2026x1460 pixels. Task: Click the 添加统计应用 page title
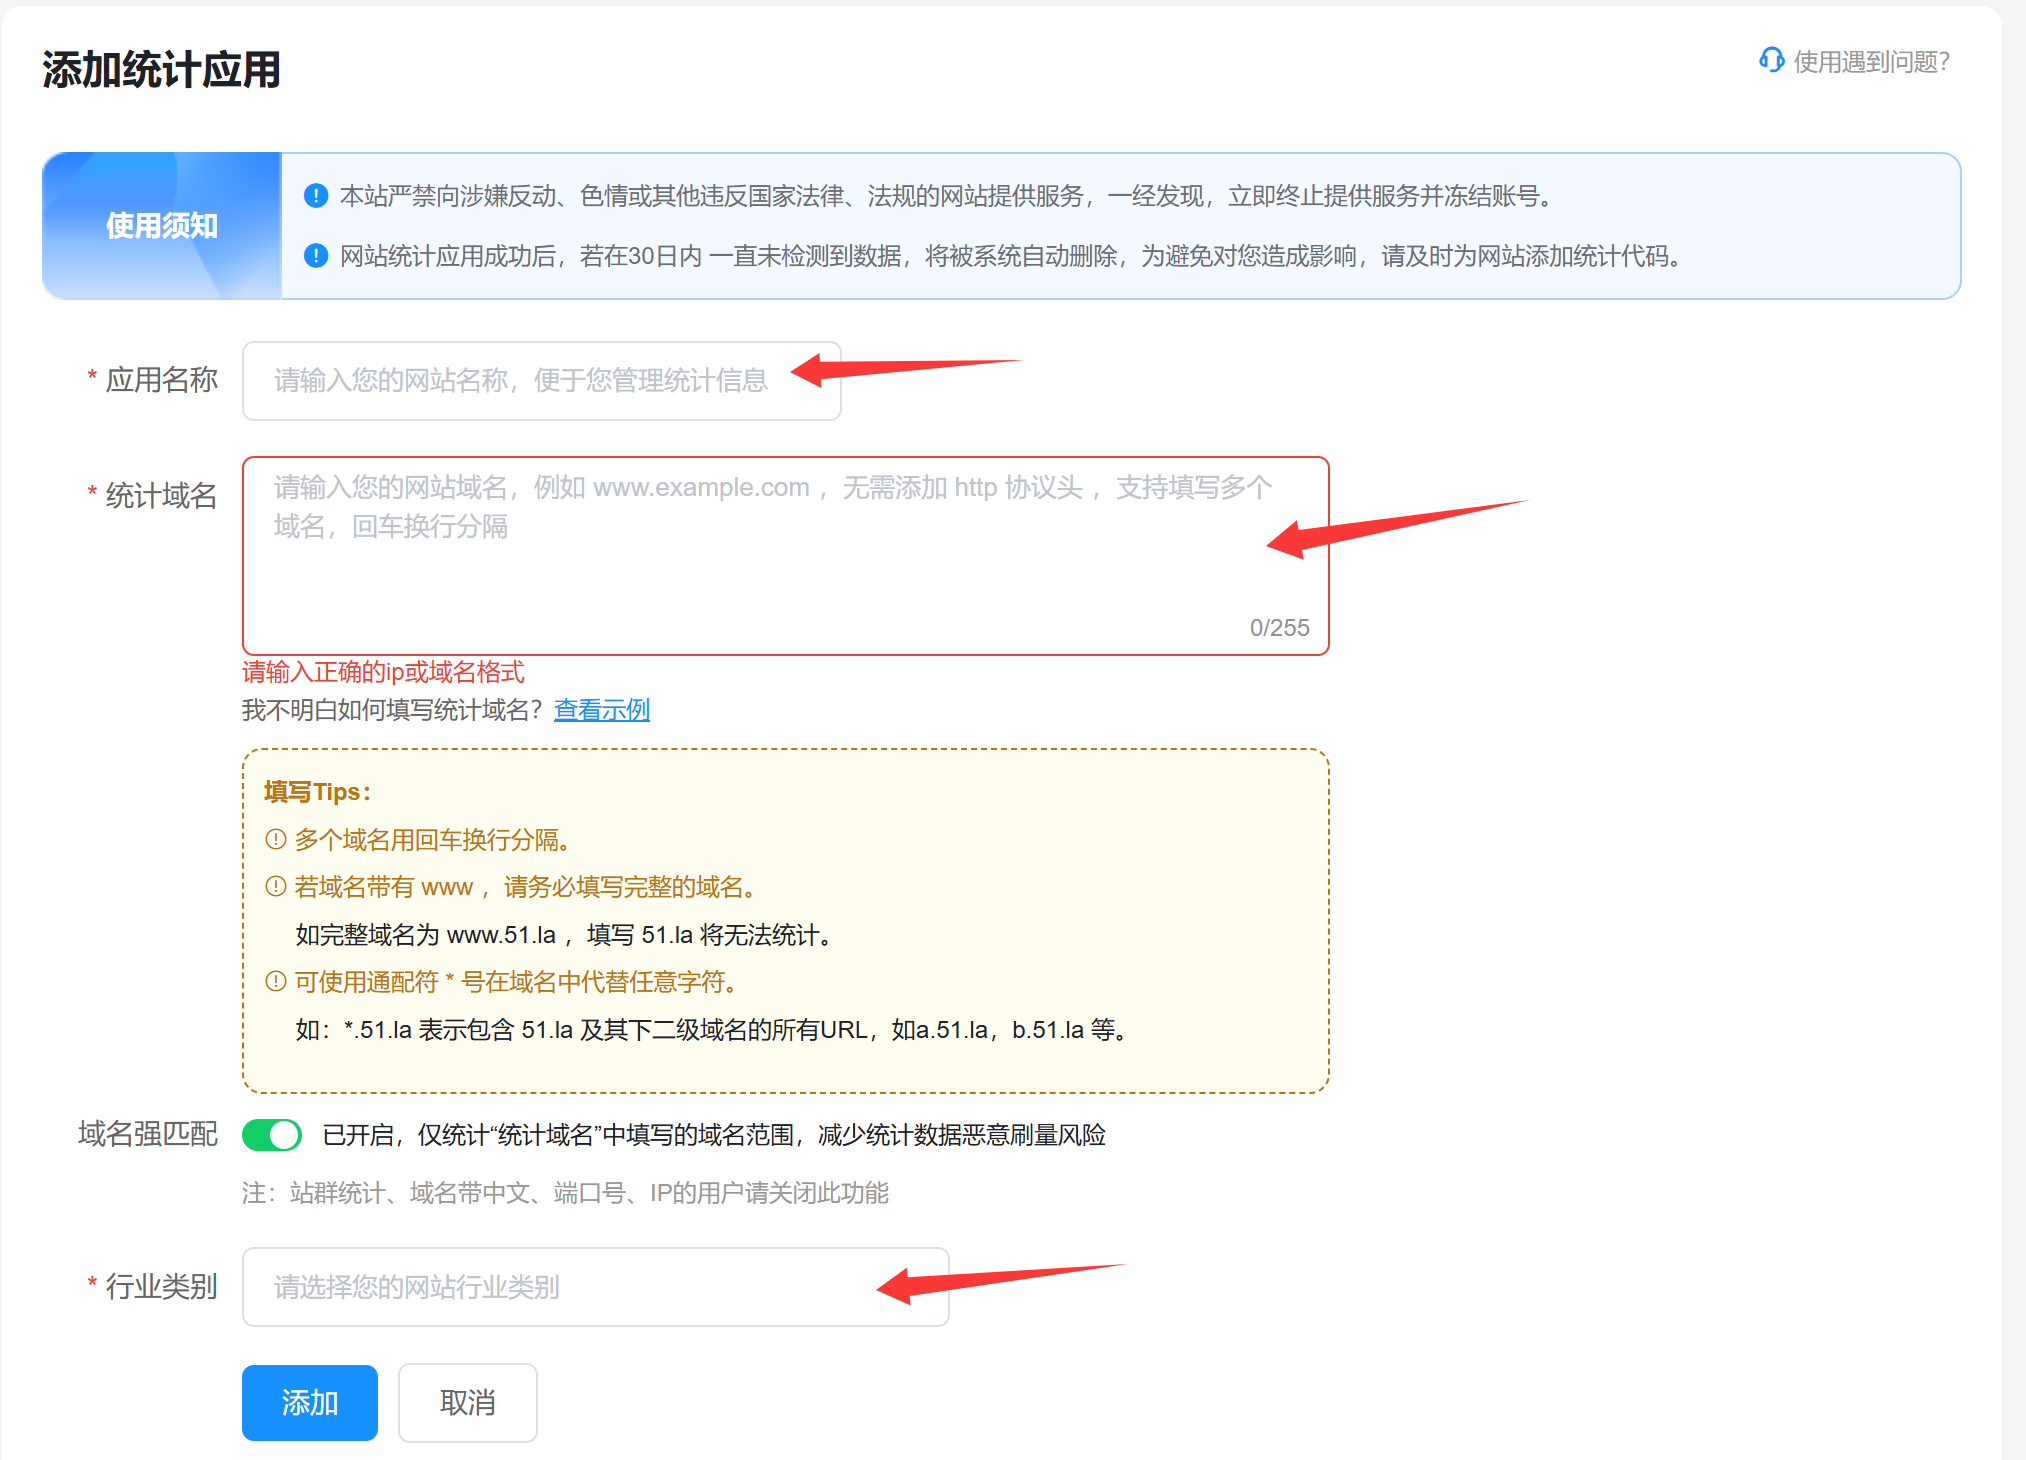161,70
